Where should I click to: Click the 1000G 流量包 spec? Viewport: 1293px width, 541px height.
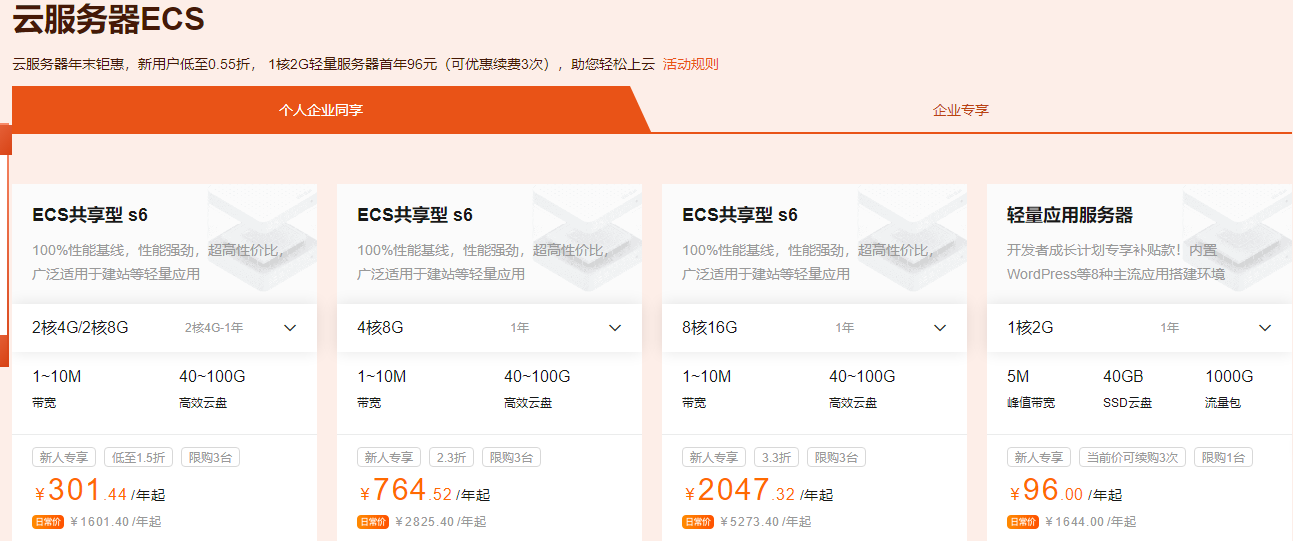(x=1229, y=389)
